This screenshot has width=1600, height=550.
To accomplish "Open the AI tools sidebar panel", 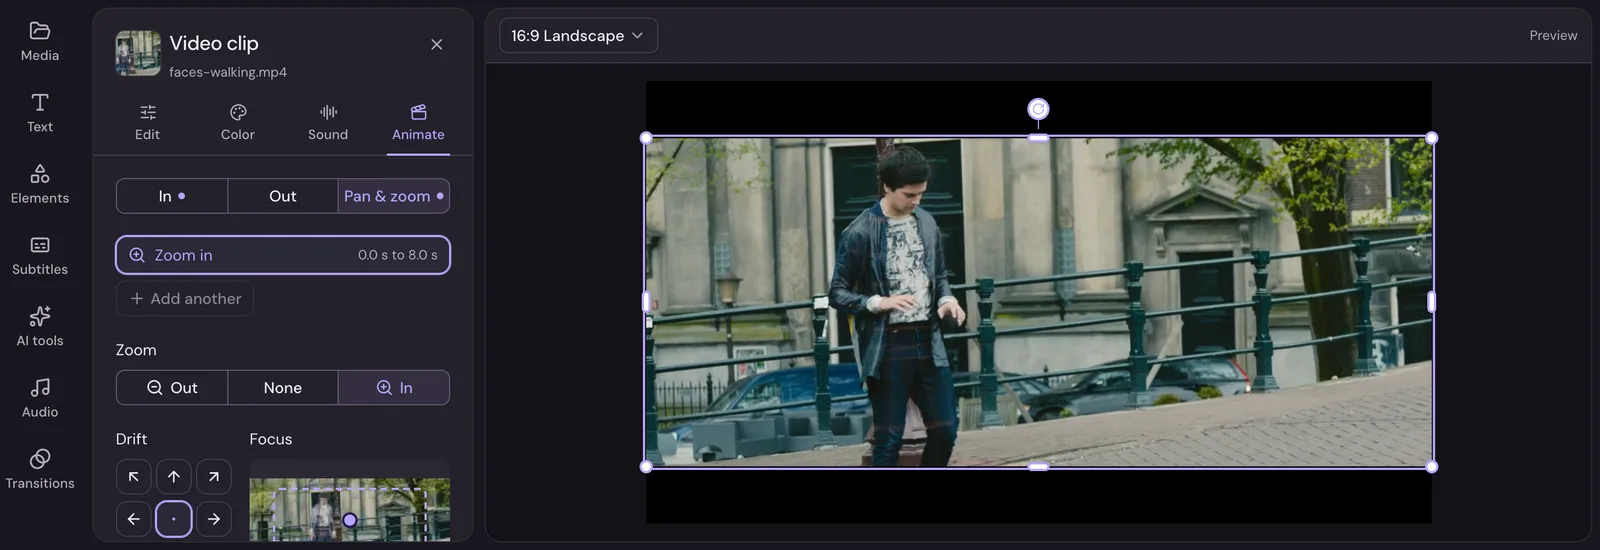I will point(40,327).
